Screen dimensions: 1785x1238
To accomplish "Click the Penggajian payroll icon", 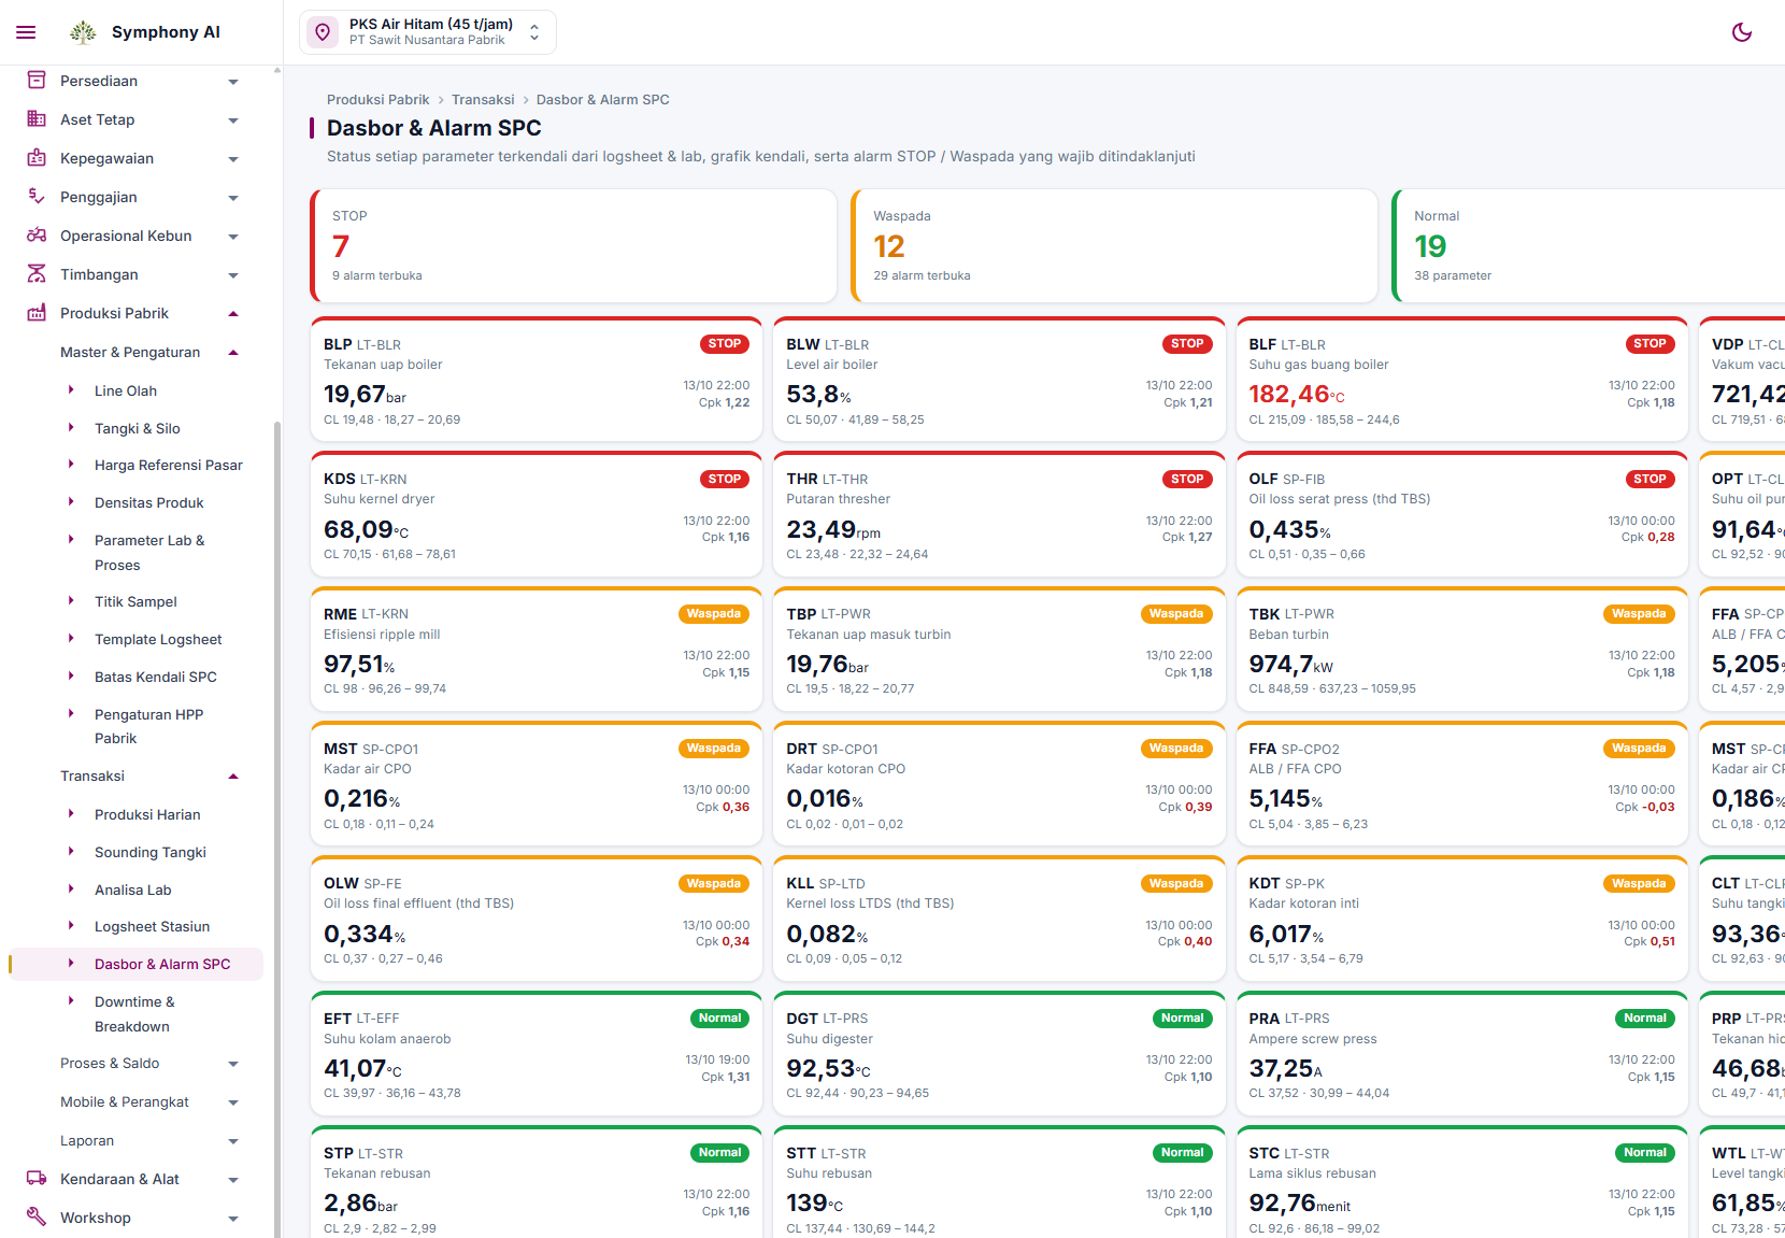I will (x=36, y=197).
